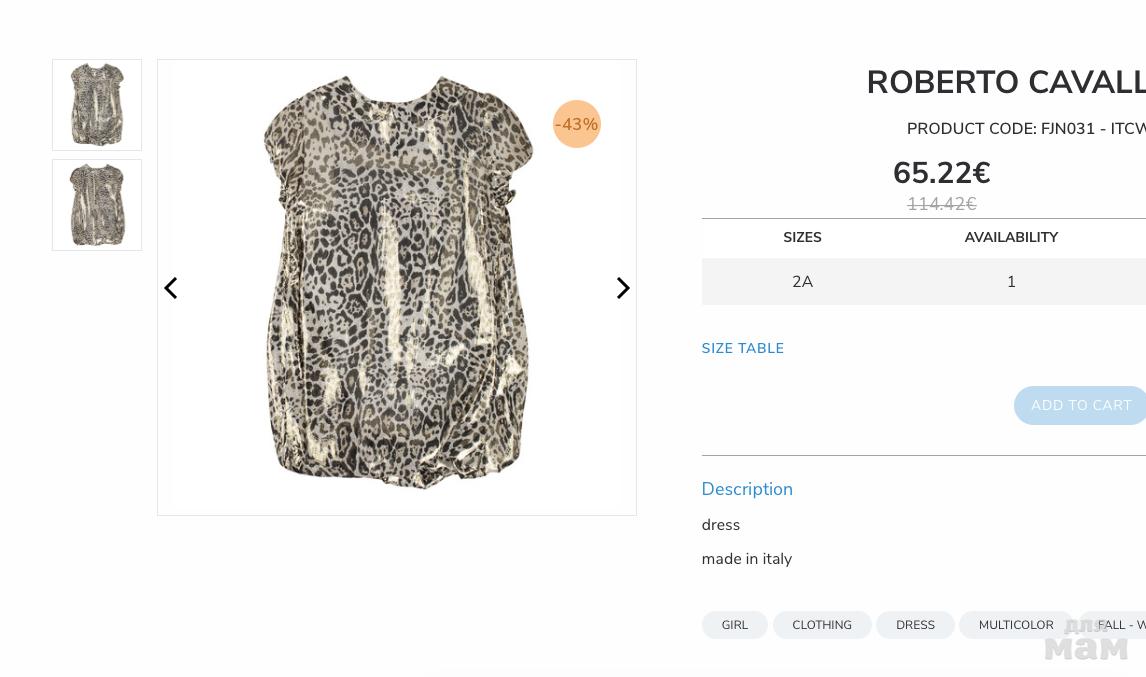Show the previous product image

point(171,288)
